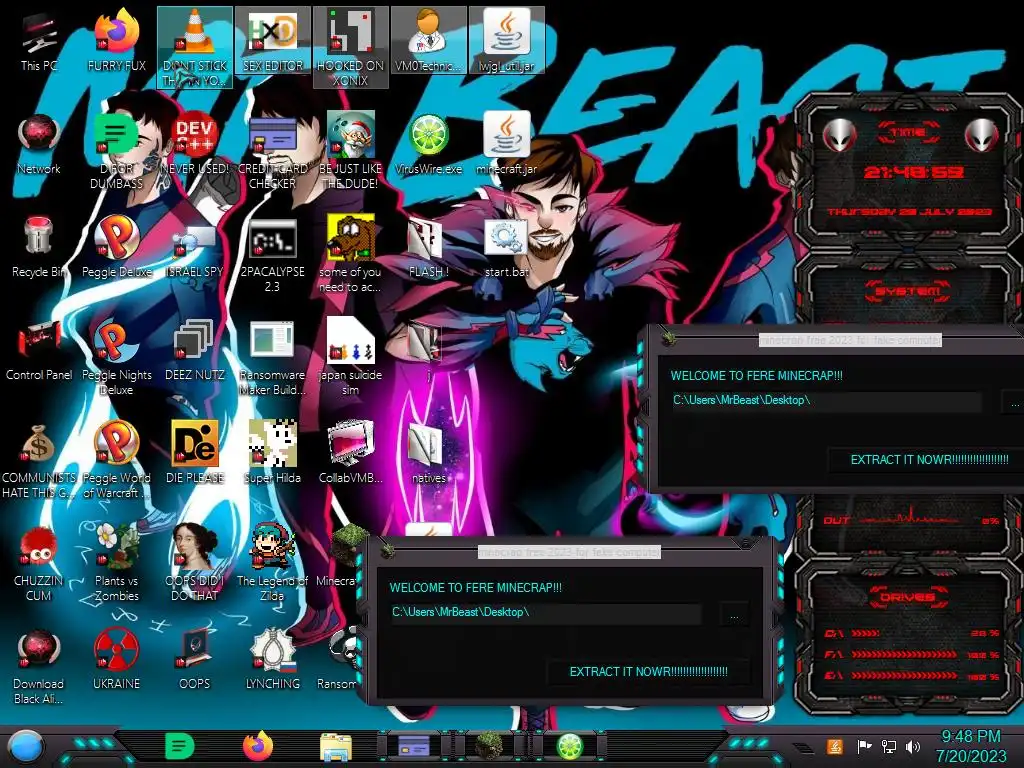
Task: Launch The Legend of Zilda
Action: coord(272,563)
